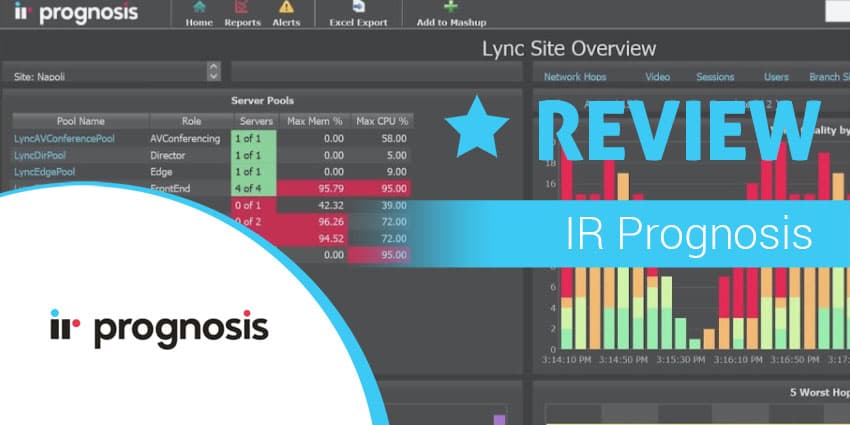Image resolution: width=850 pixels, height=425 pixels.
Task: Switch to the Video tab
Action: click(658, 77)
